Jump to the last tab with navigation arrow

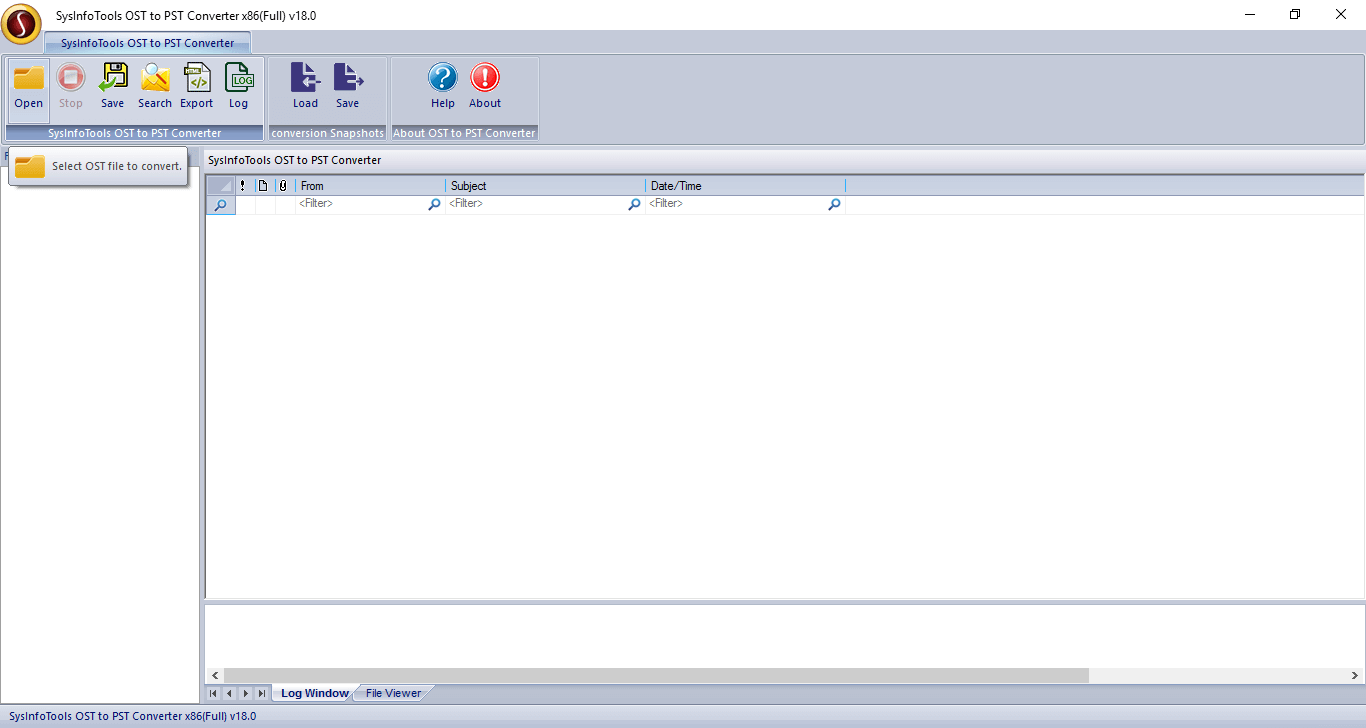(x=261, y=693)
